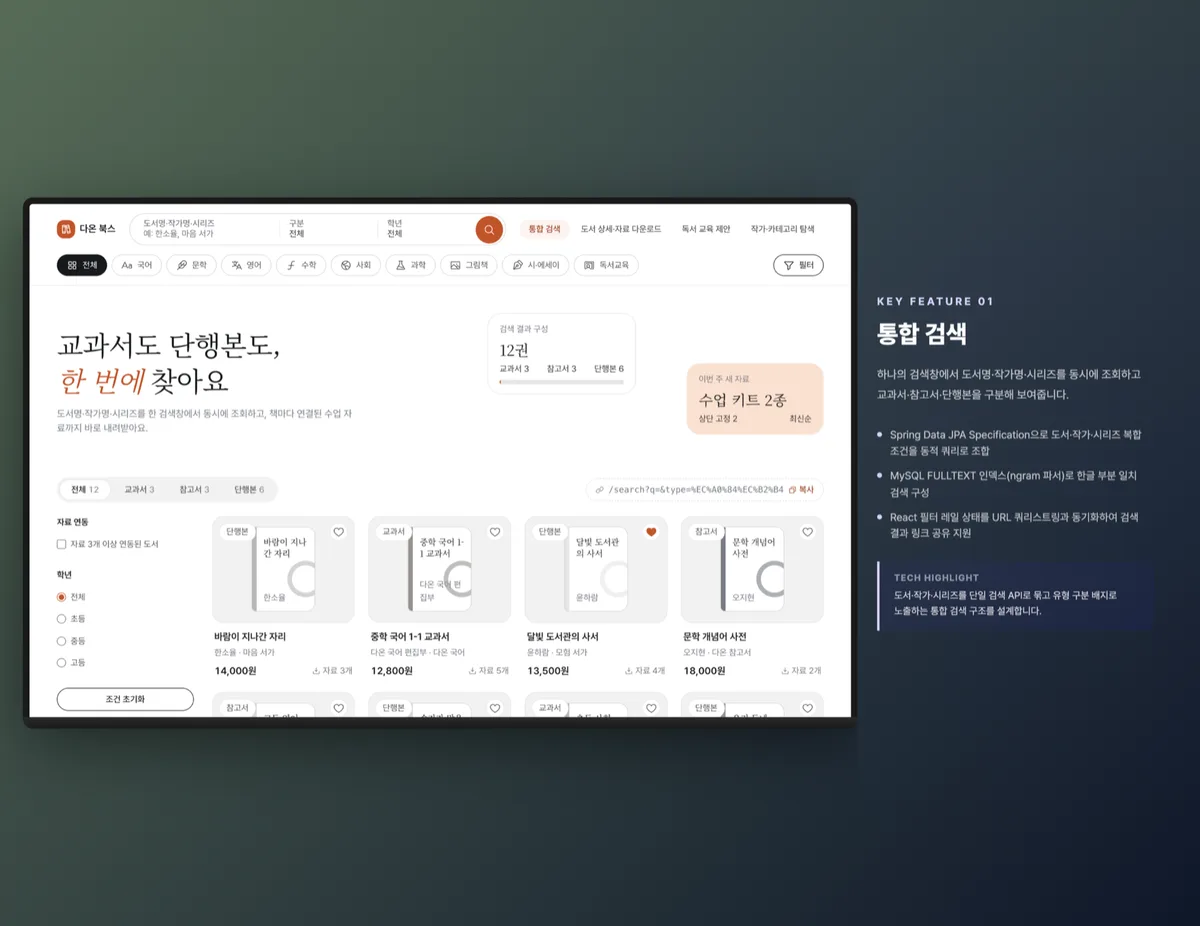Switch to the 단행본 6 results tab

pyautogui.click(x=249, y=490)
